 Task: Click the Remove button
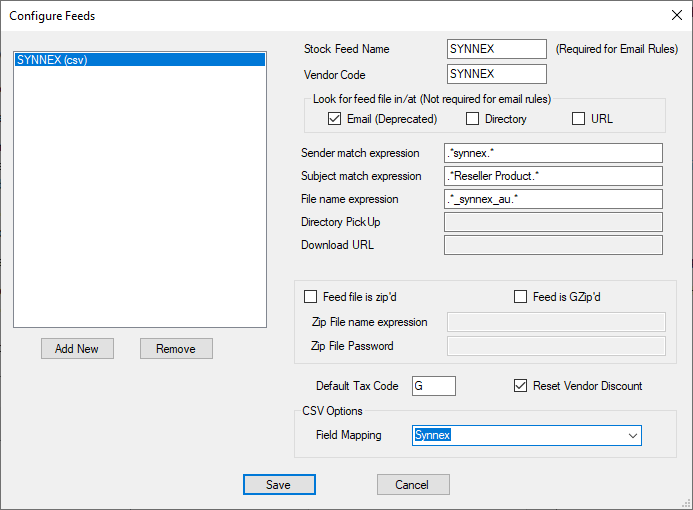[176, 349]
